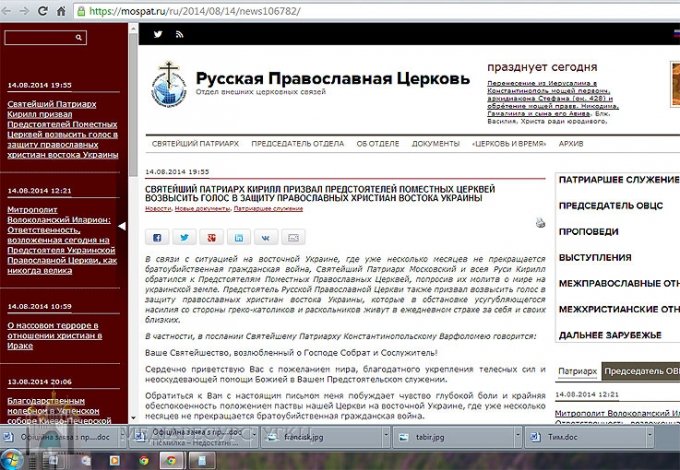Open the ПРОПОВЕДИ section link
Image resolution: width=680 pixels, height=470 pixels.
[588, 232]
